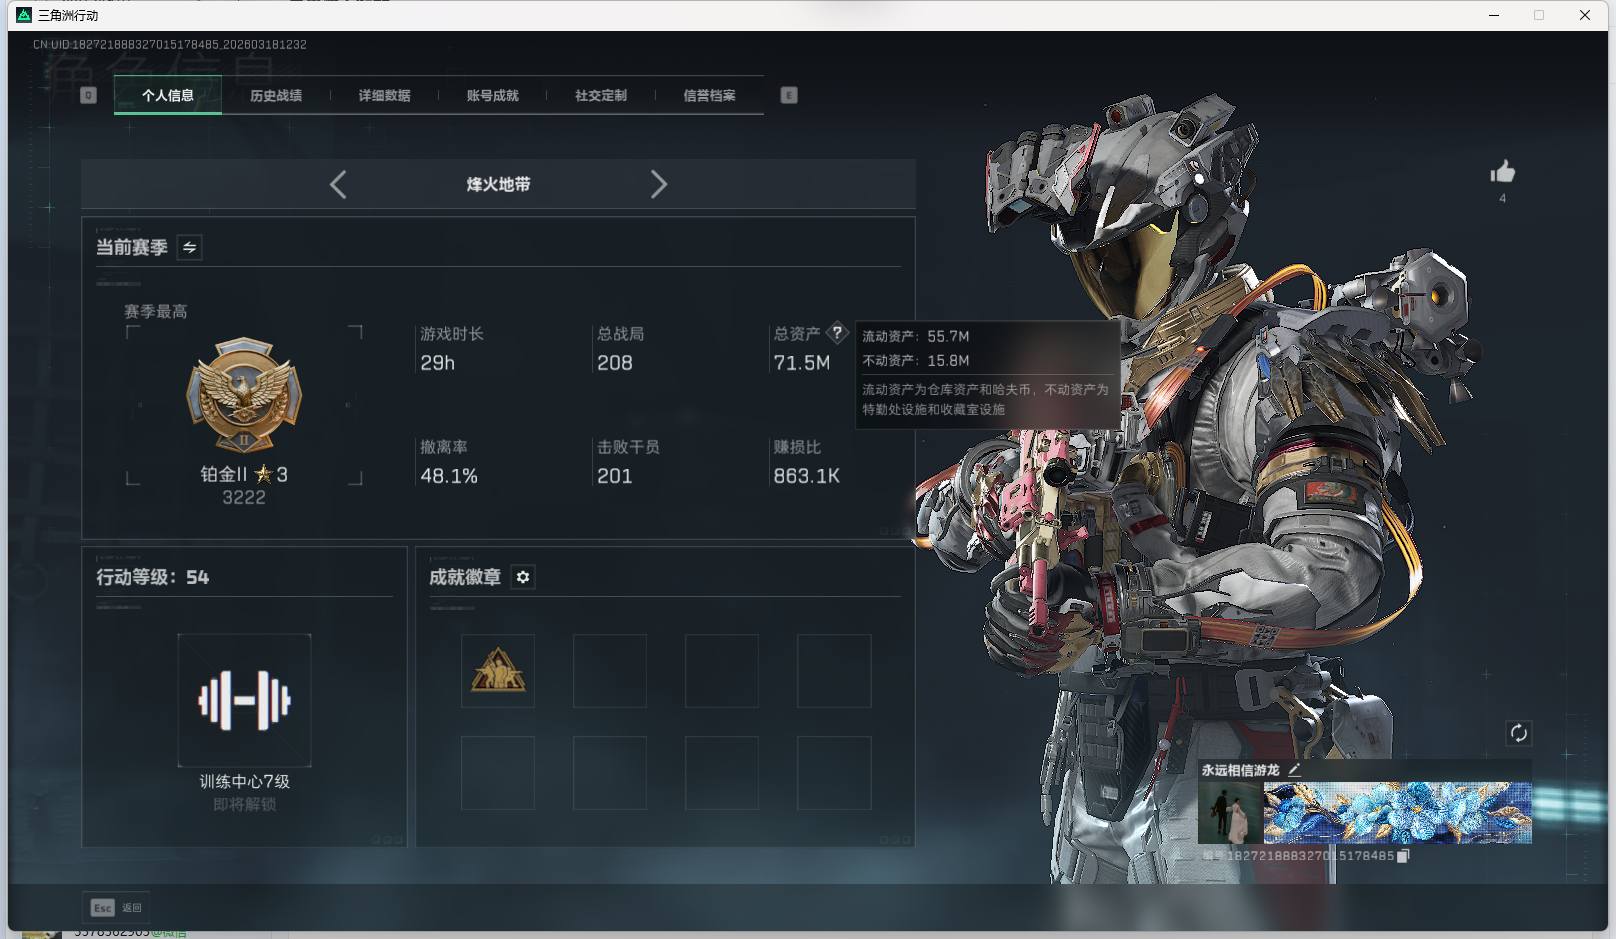Click the E next-tab key icon
Image resolution: width=1616 pixels, height=939 pixels.
click(x=789, y=95)
